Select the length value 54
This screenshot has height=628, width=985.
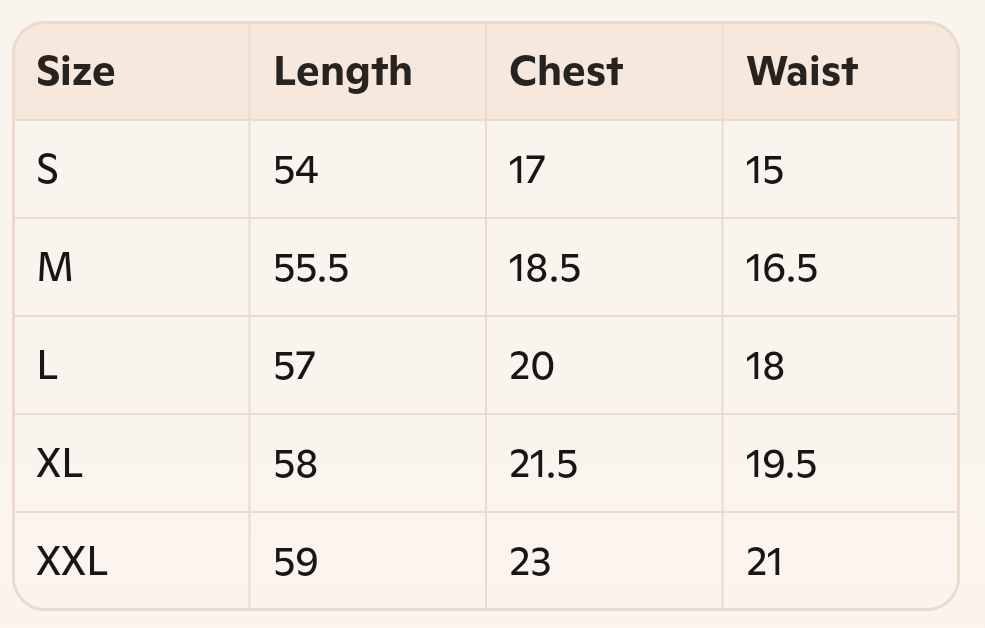[x=296, y=170]
